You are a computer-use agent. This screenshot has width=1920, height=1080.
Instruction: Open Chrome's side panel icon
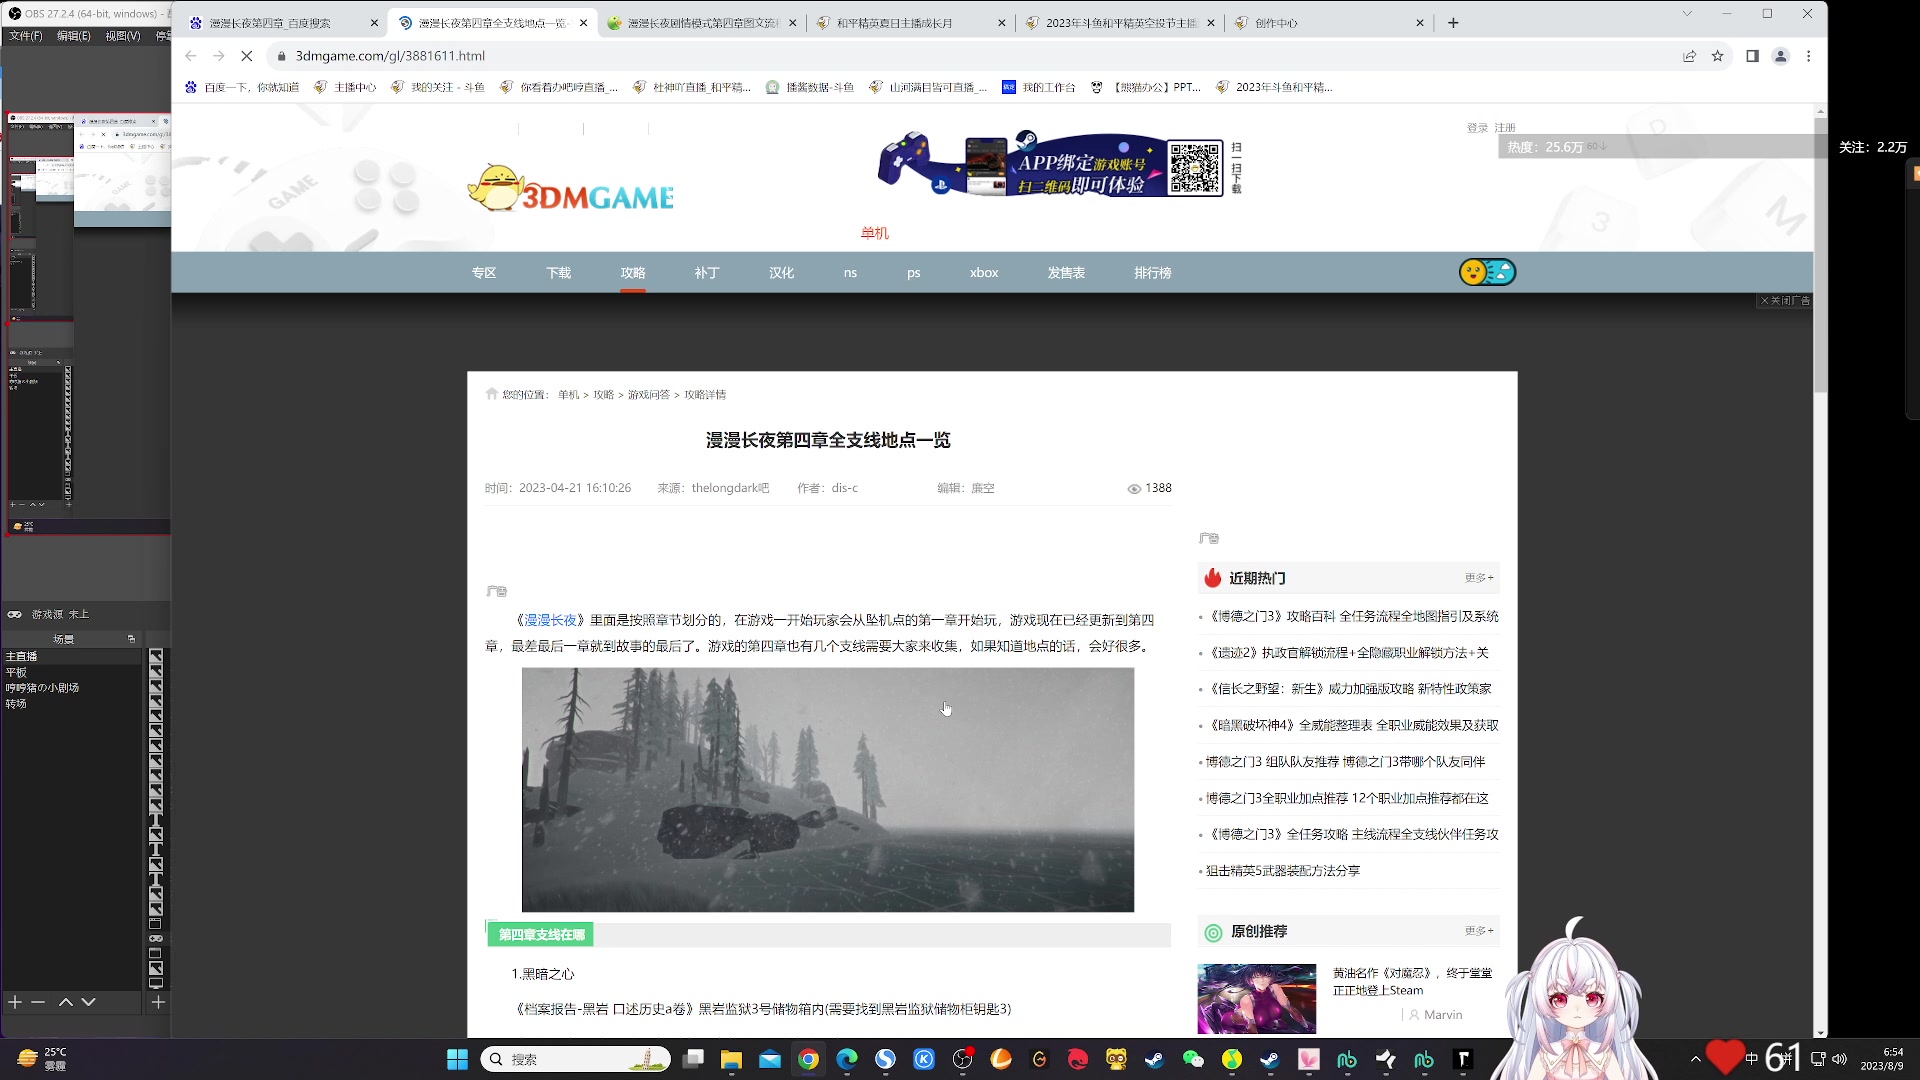(1751, 56)
